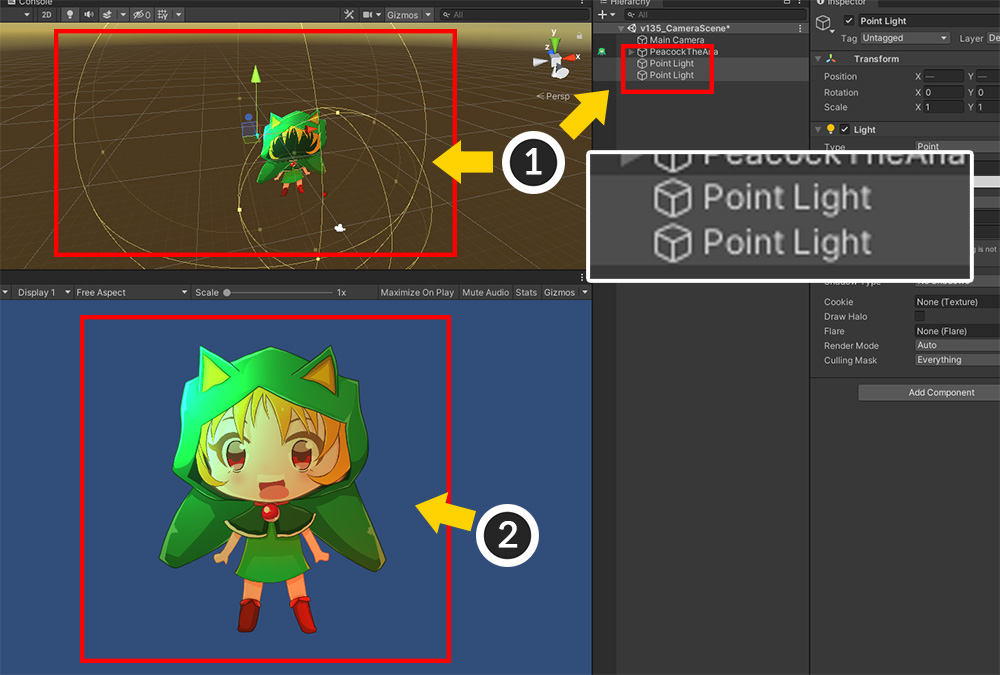The width and height of the screenshot is (1000, 675).
Task: Toggle scene audio with the speaker icon
Action: tap(89, 14)
